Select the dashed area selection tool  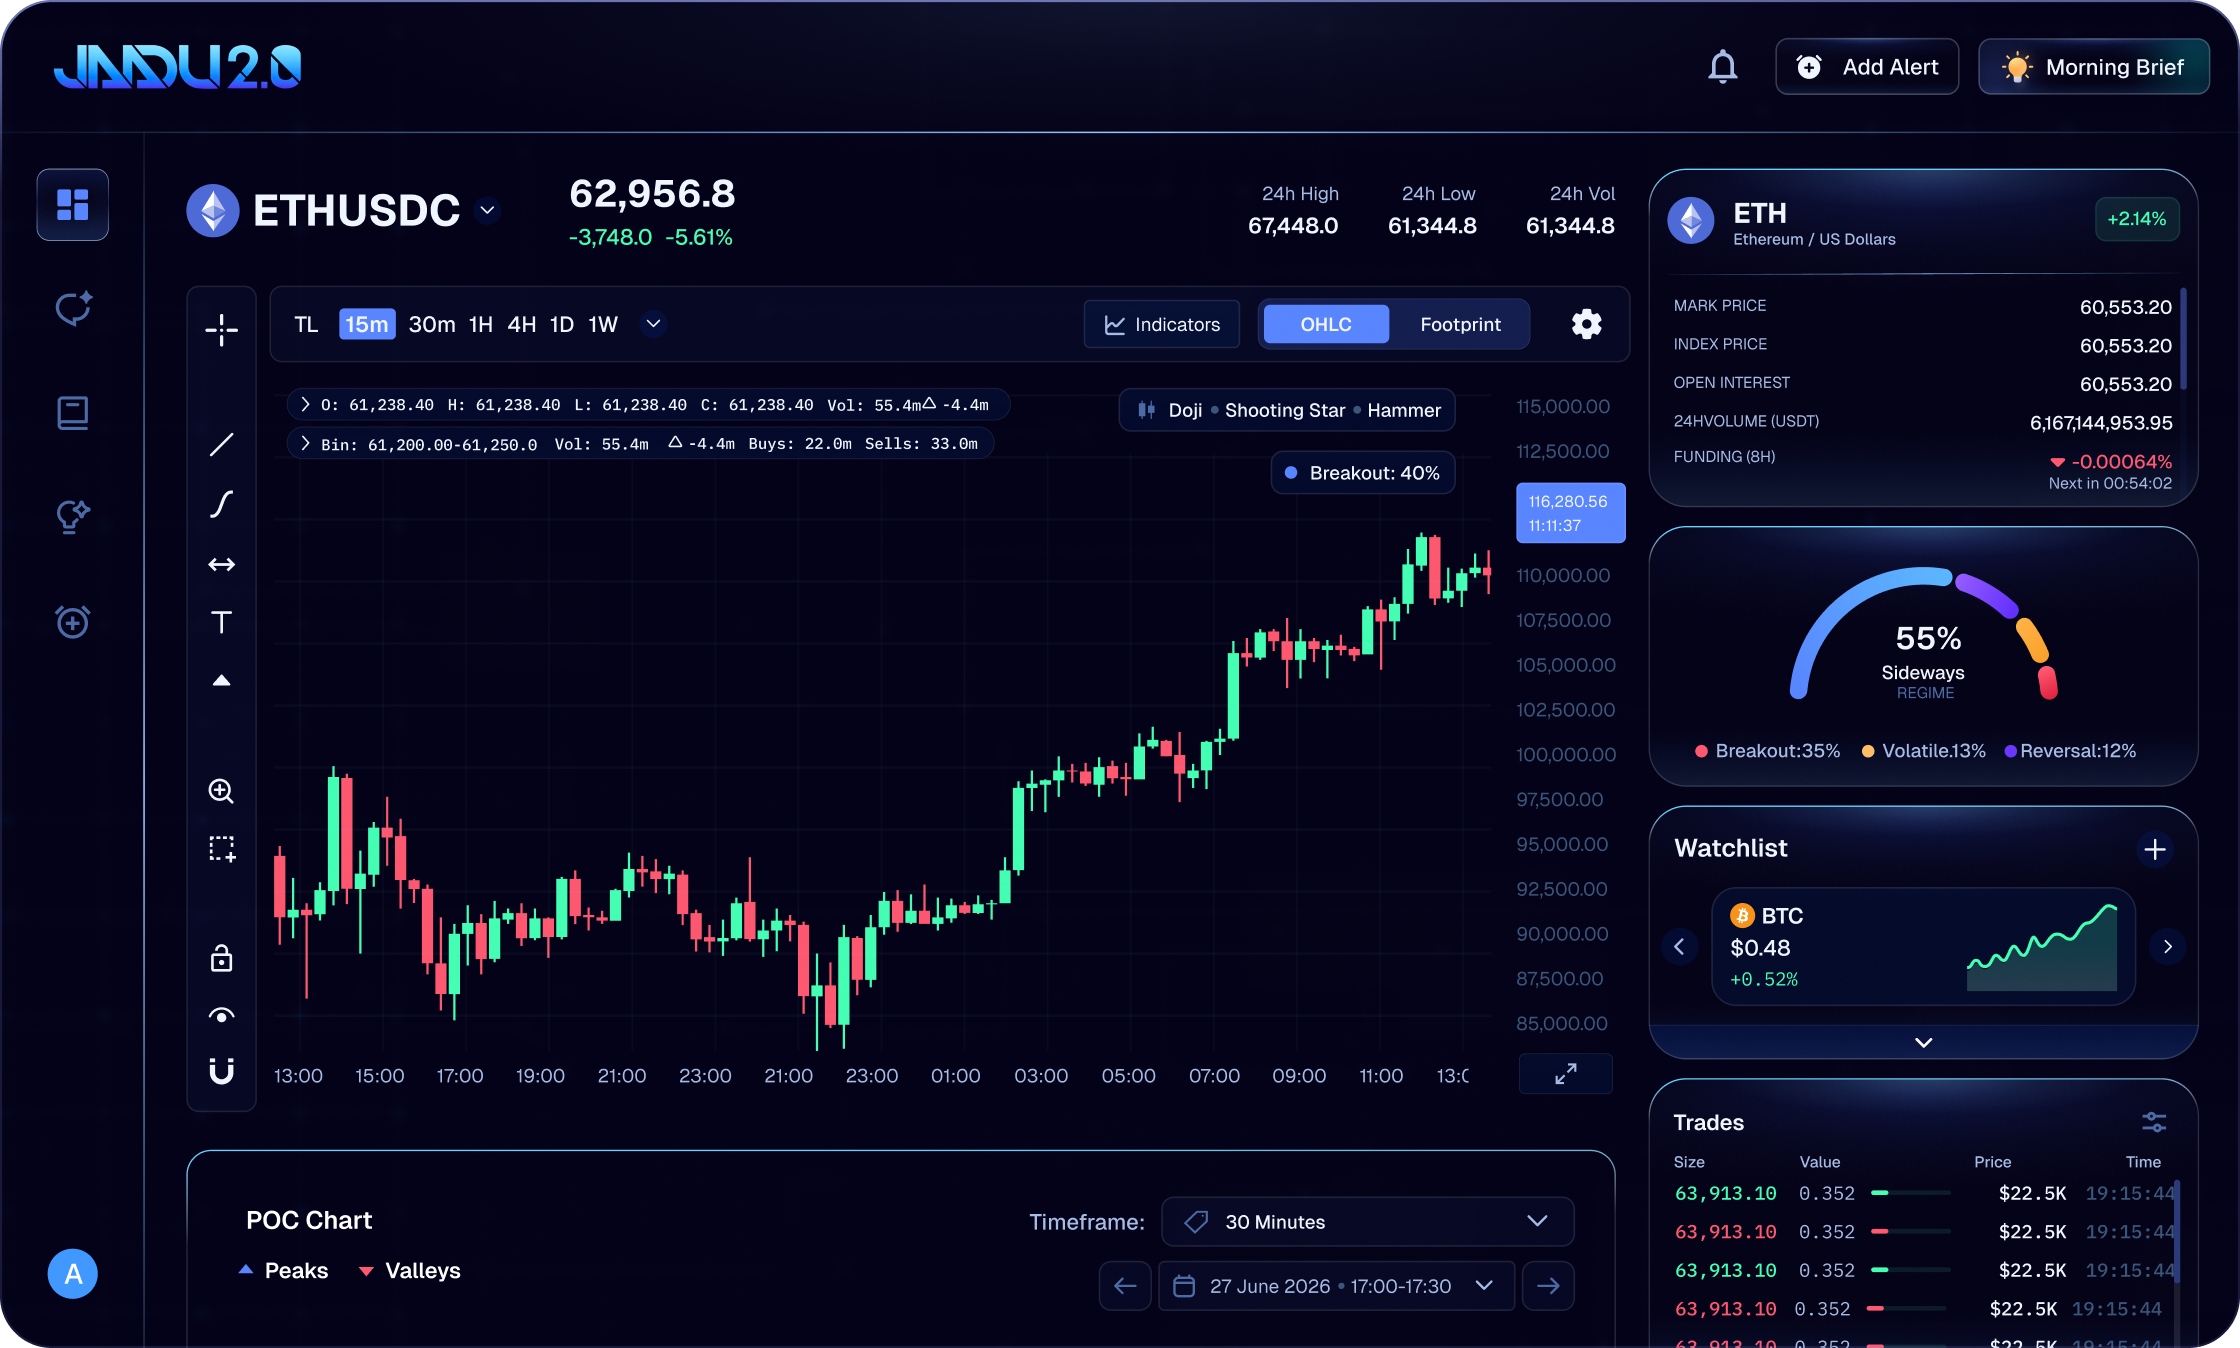tap(221, 849)
